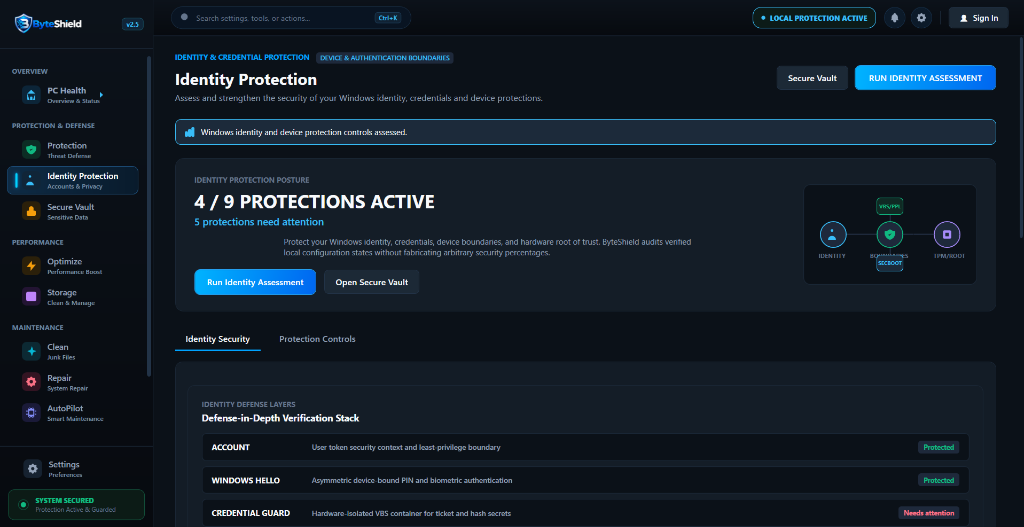Viewport: 1024px width, 527px height.
Task: Click the bar chart icon in status banner
Action: coord(189,132)
